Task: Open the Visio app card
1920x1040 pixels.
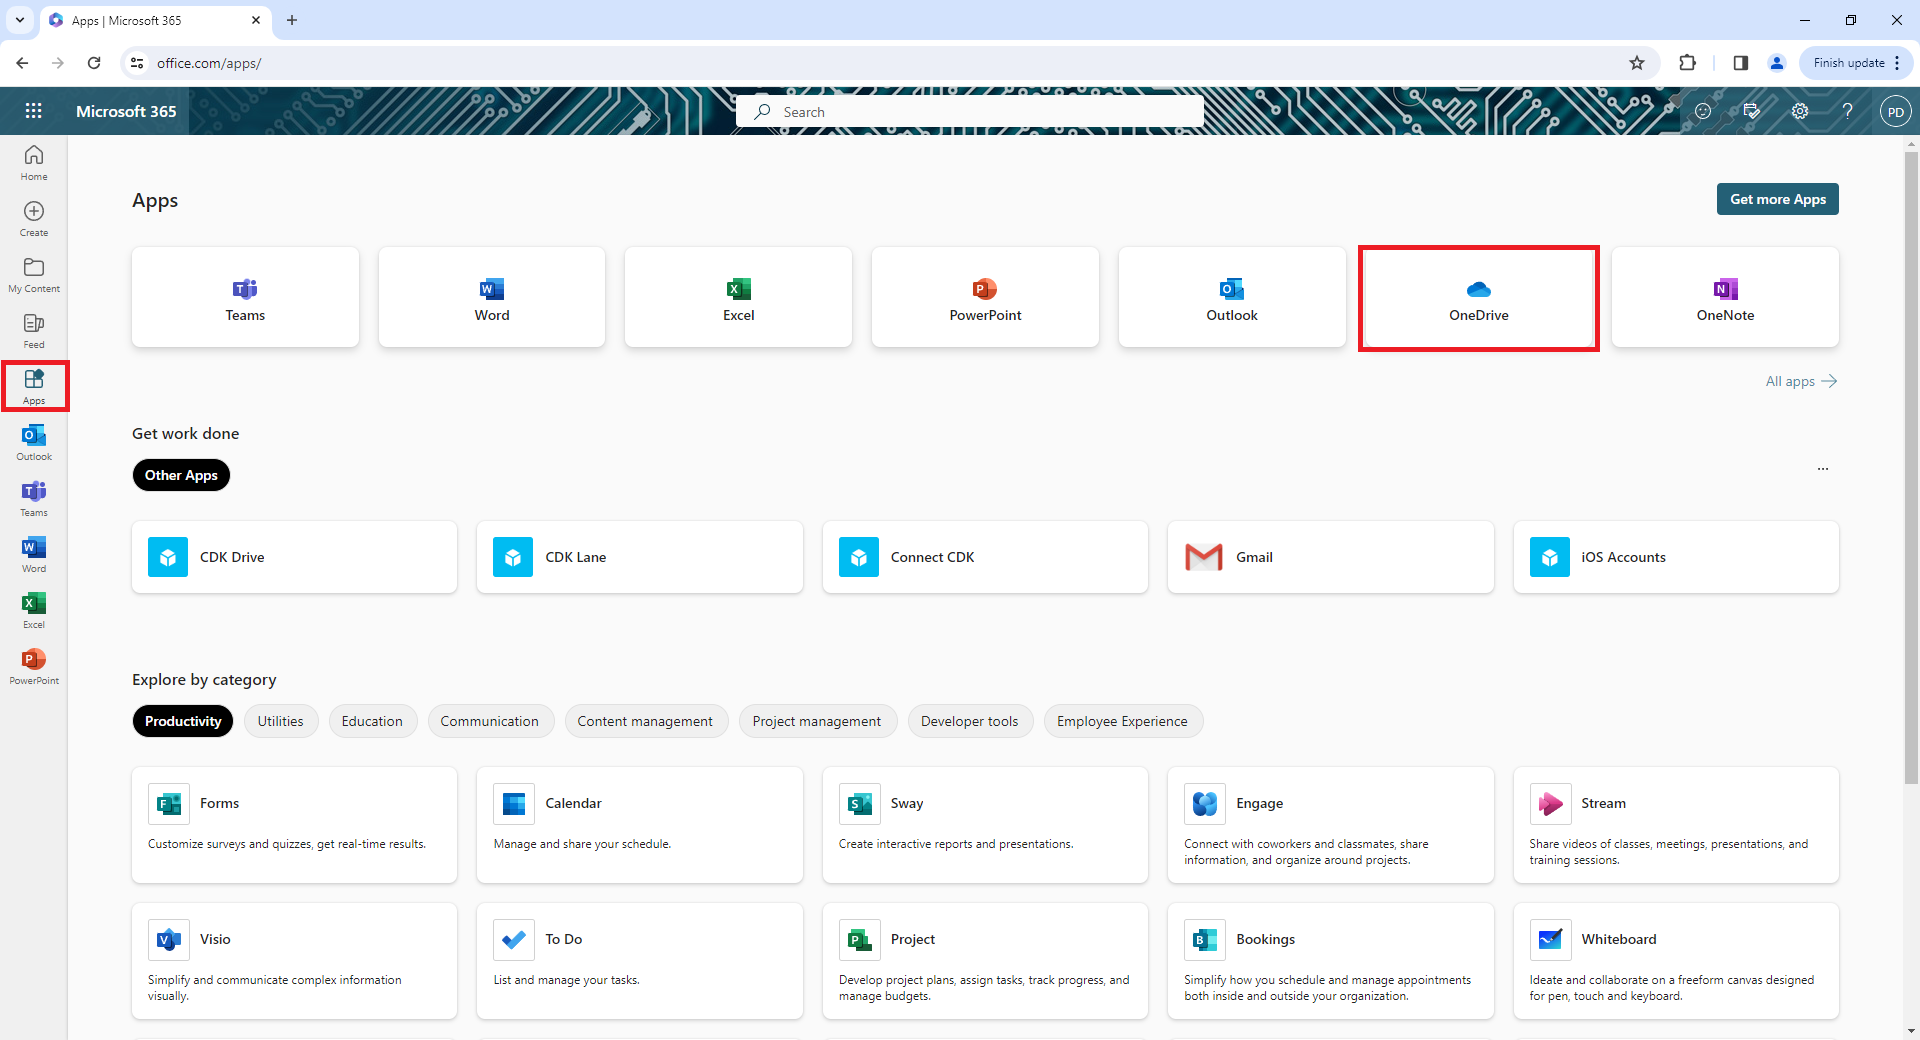Action: click(295, 961)
